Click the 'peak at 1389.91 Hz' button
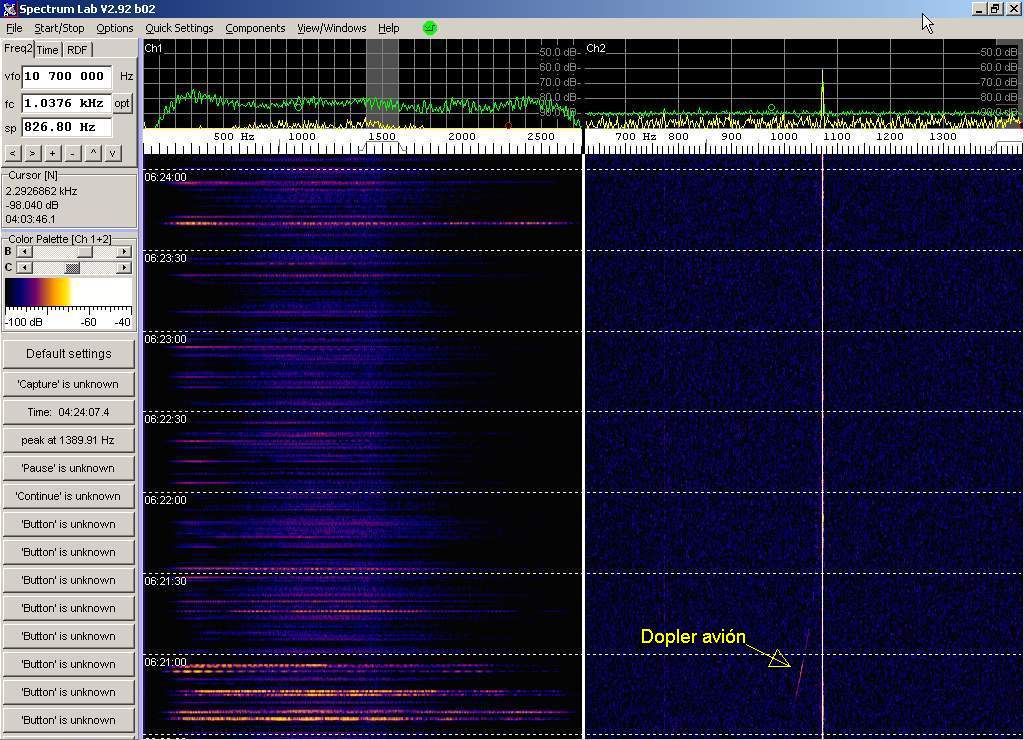Image resolution: width=1024 pixels, height=740 pixels. coord(68,440)
